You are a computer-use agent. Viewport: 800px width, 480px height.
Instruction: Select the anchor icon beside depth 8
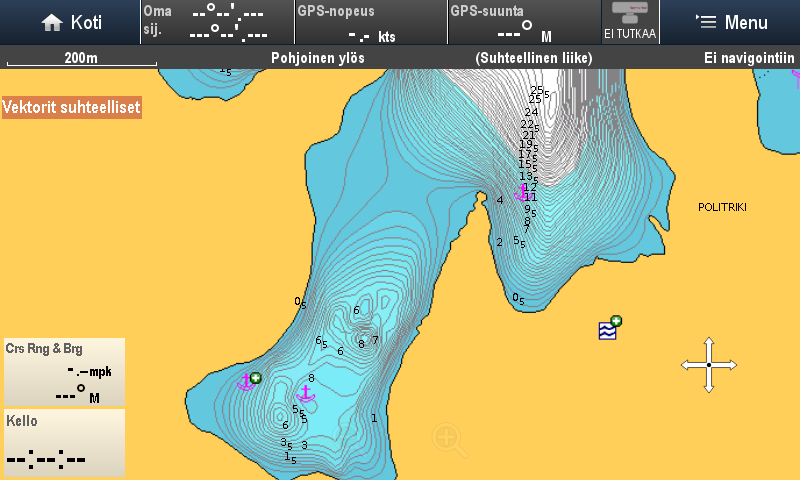306,393
